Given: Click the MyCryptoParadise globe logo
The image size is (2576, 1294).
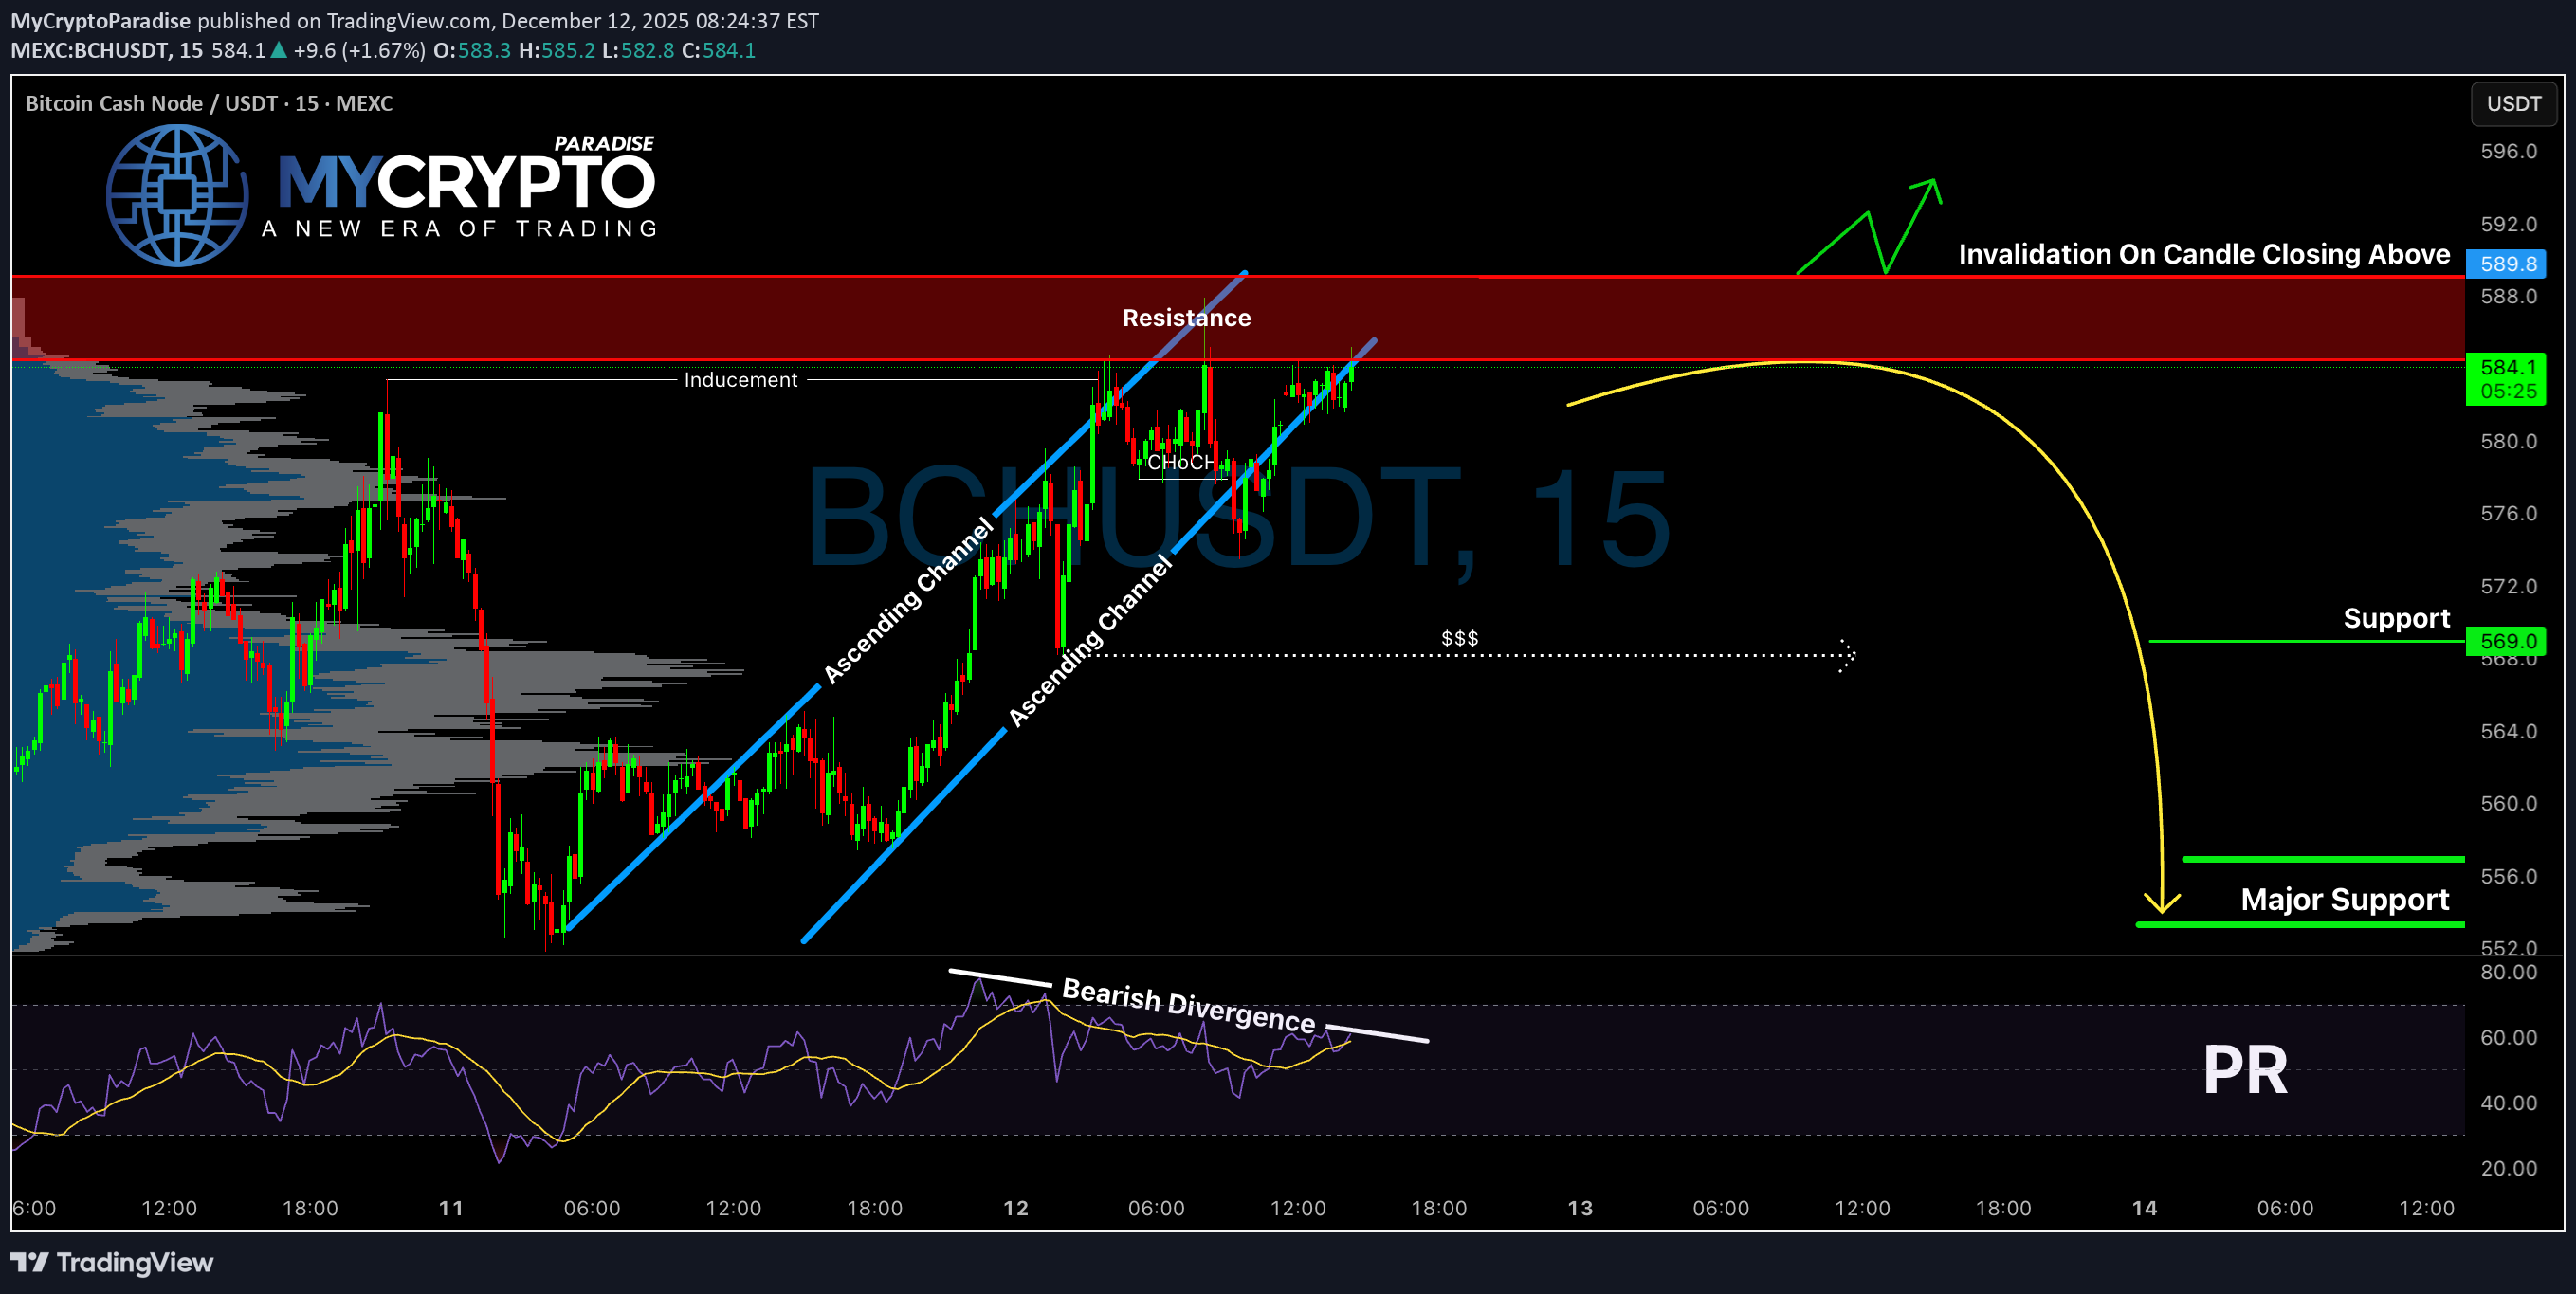Looking at the screenshot, I should [x=177, y=195].
